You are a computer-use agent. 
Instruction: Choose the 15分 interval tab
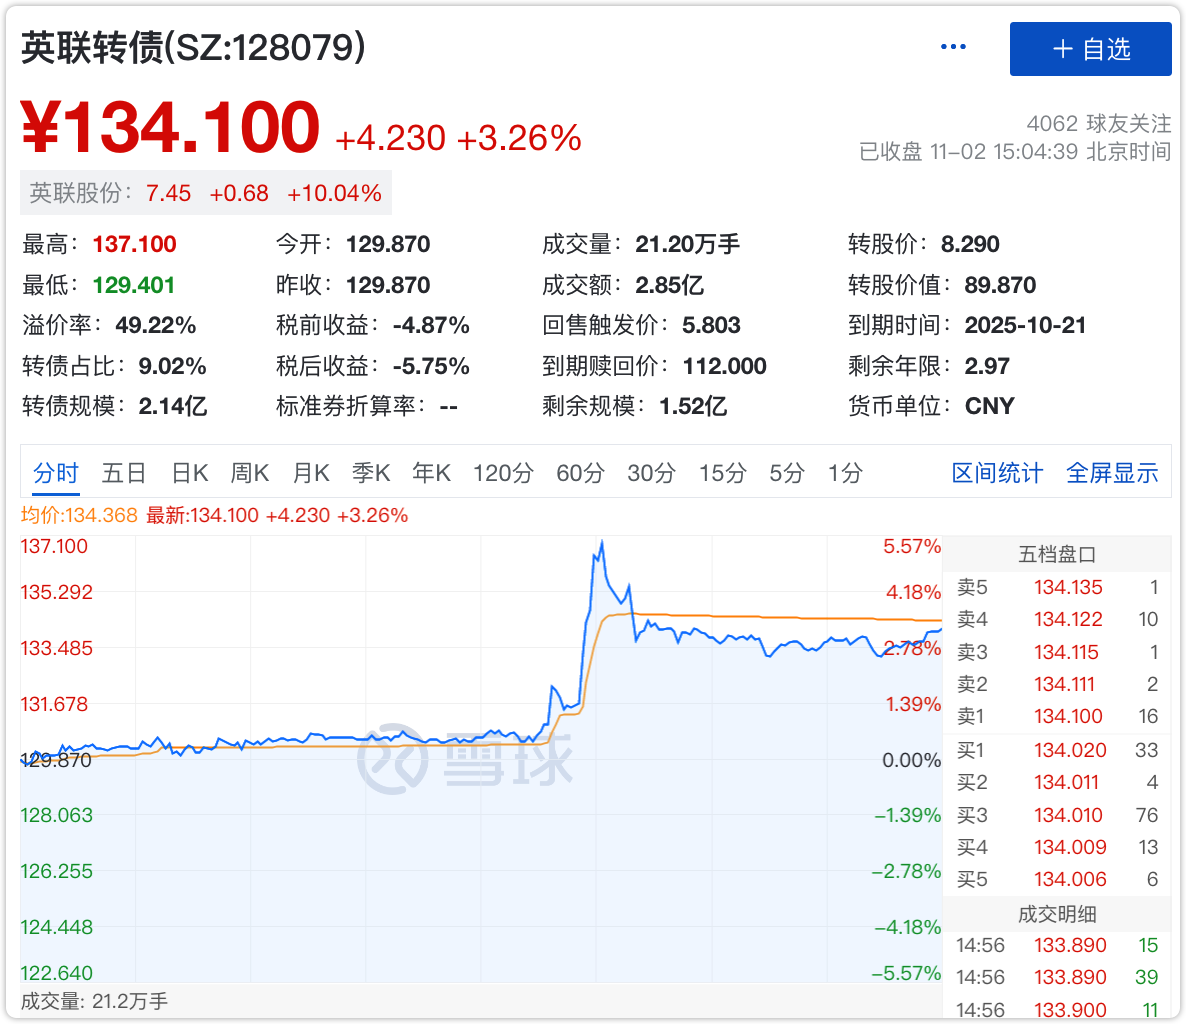(722, 473)
